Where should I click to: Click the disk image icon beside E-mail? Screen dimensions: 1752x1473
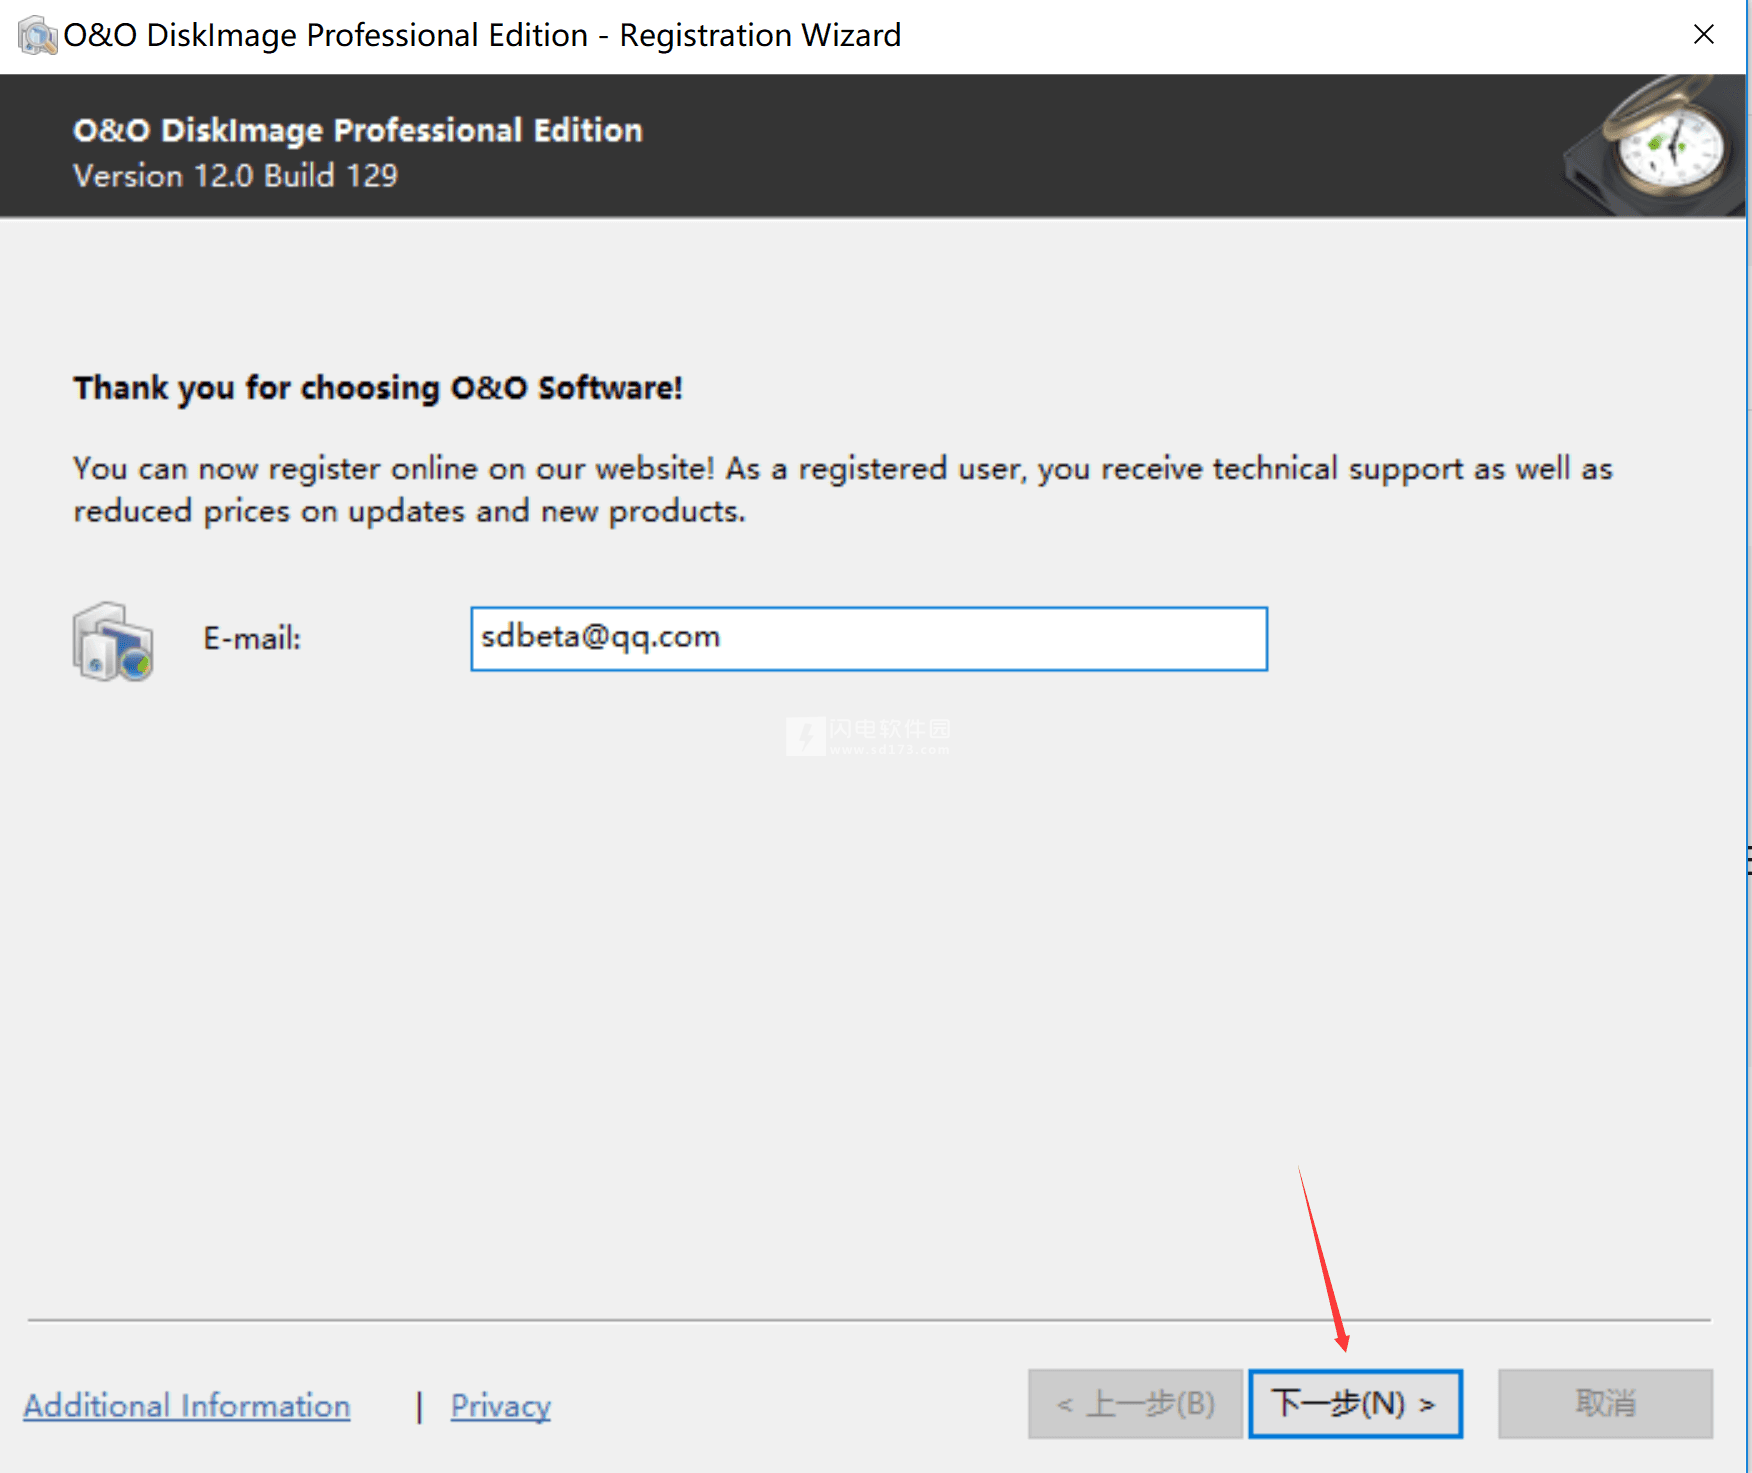click(x=113, y=641)
